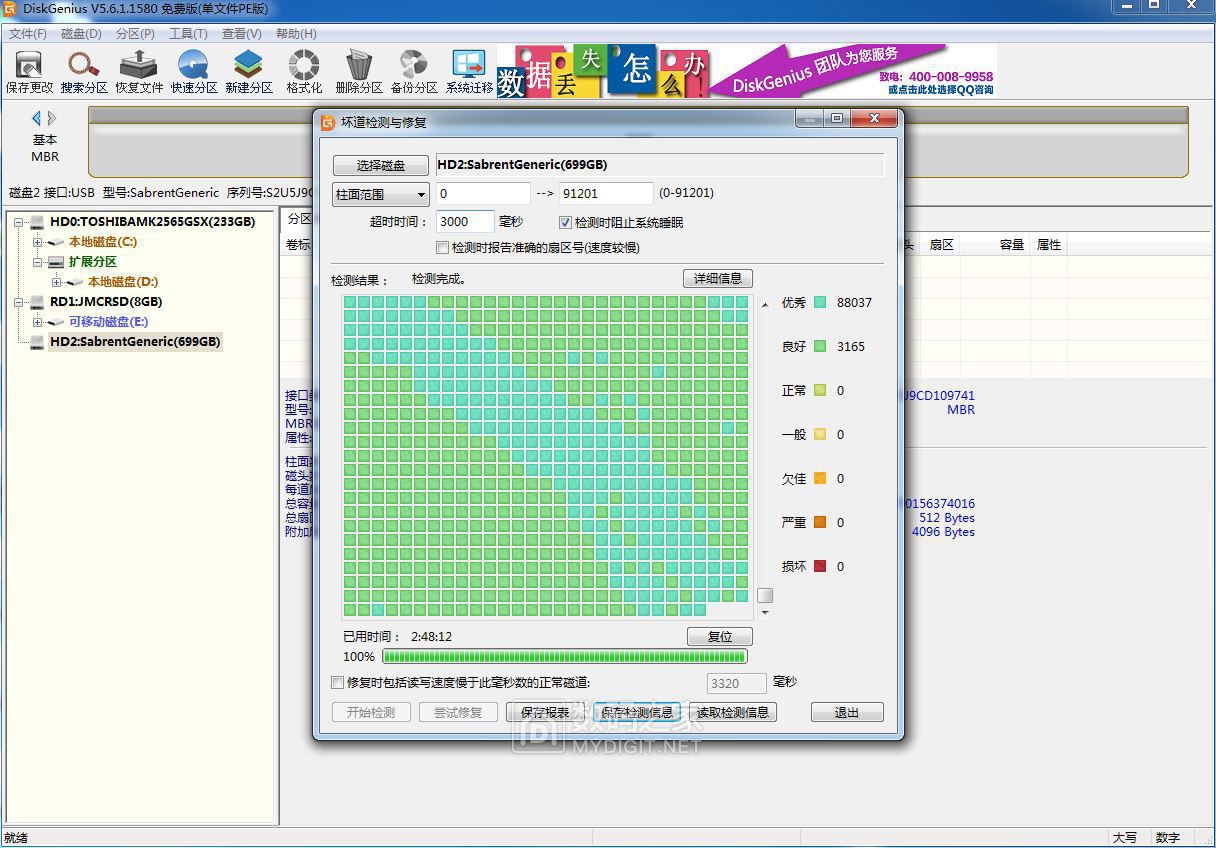Toggle 检测时阻止系统睡眠 checkbox
The image size is (1216, 848).
(565, 222)
